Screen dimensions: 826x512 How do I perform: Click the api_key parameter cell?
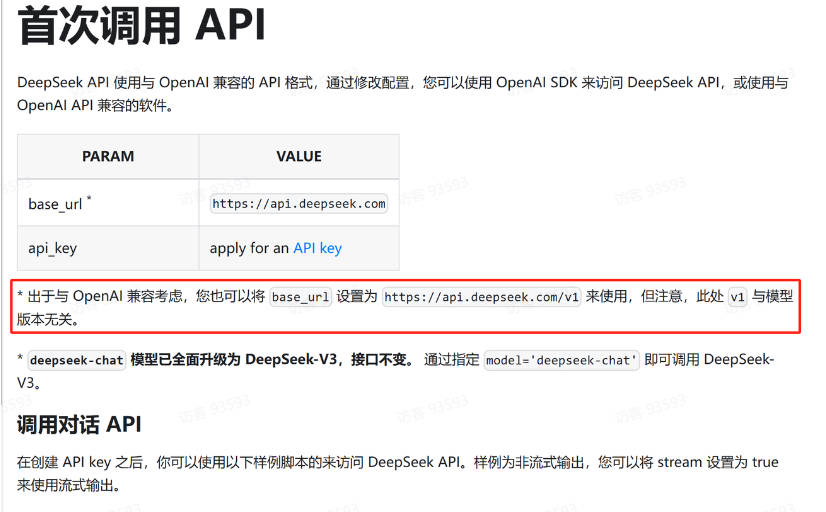(x=108, y=248)
